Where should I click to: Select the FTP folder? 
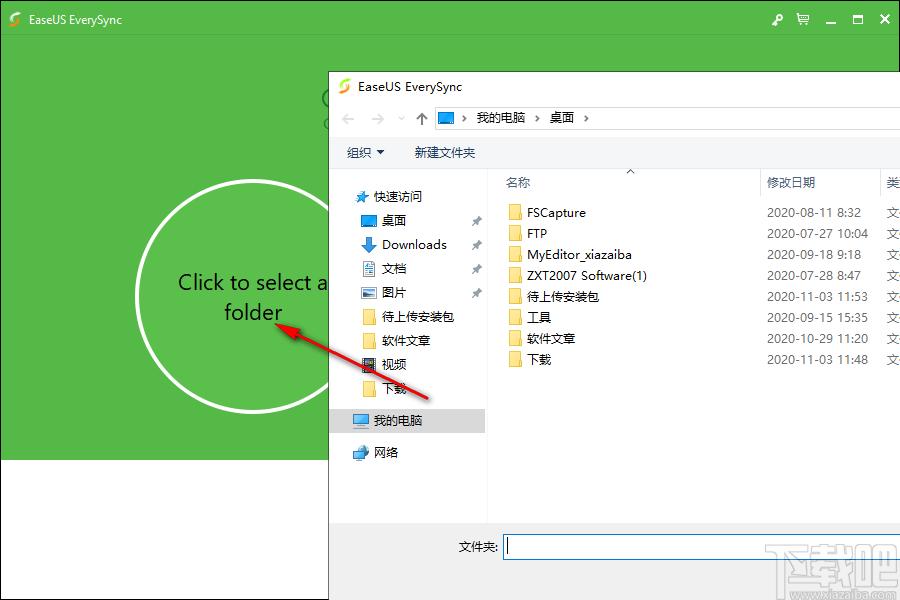pos(537,234)
